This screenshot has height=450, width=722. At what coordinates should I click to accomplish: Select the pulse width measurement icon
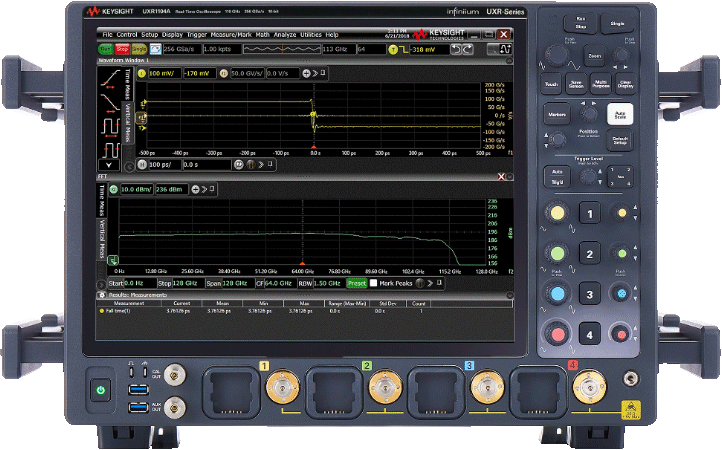pos(111,126)
